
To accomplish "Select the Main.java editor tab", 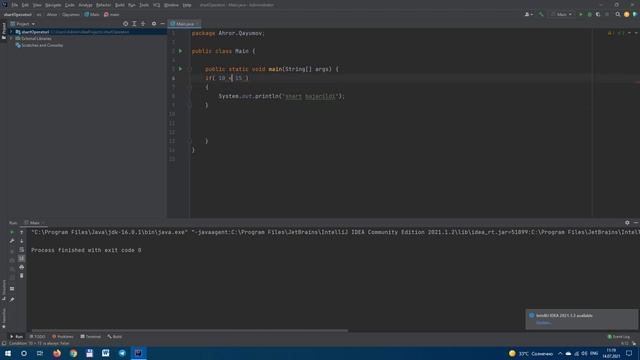I will (x=185, y=24).
